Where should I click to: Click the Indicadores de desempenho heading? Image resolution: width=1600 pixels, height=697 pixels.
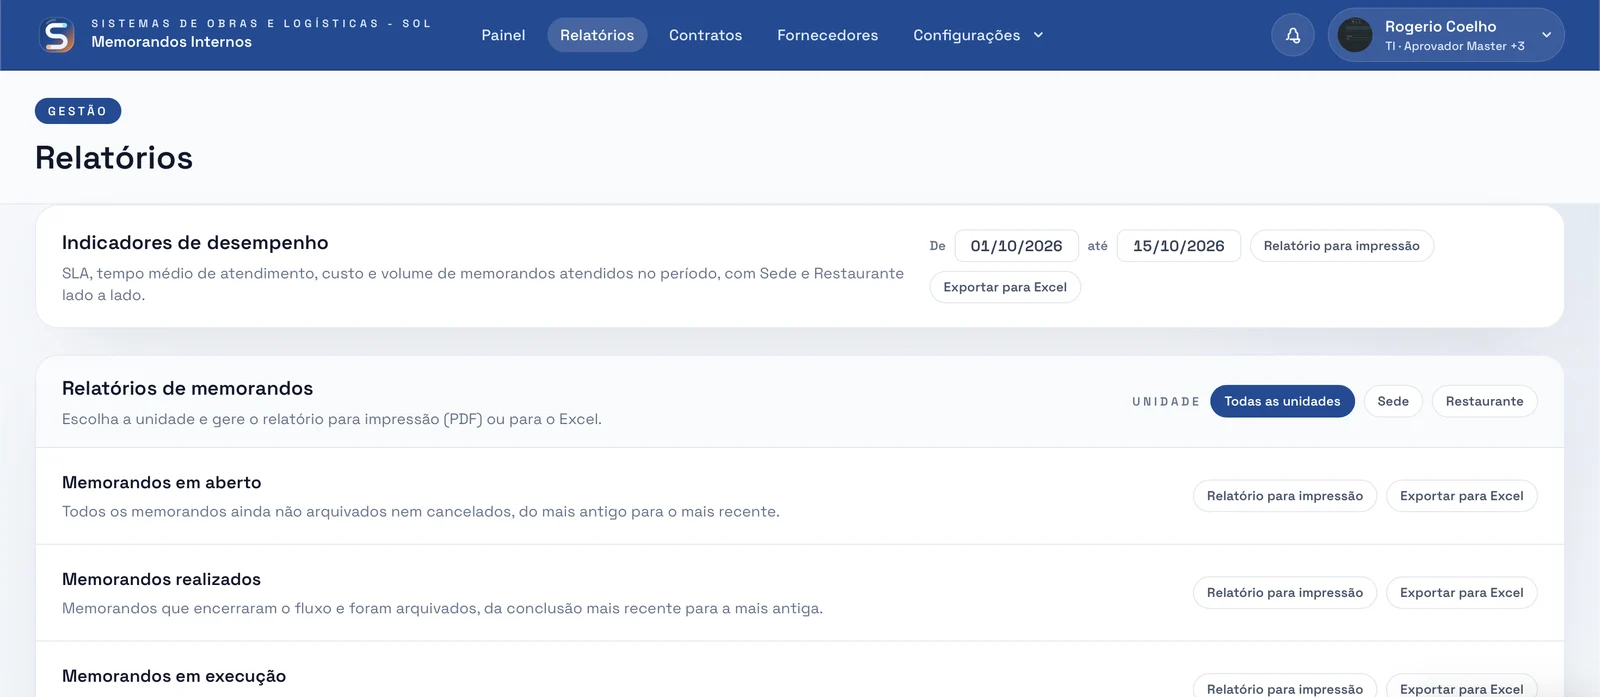point(195,243)
